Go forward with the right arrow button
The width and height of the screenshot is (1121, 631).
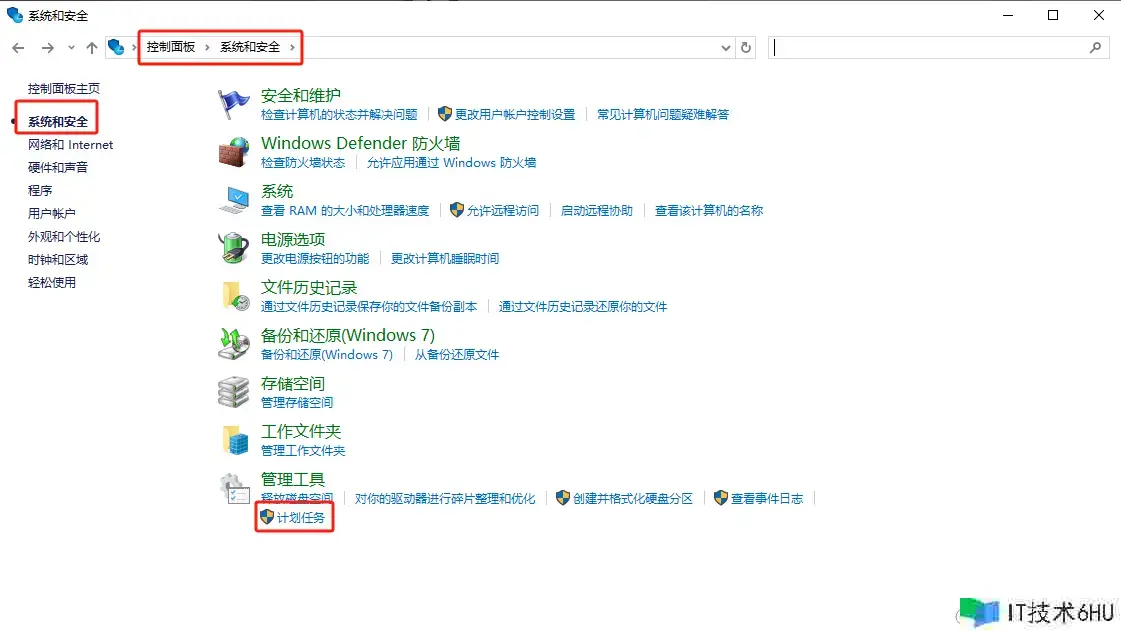coord(47,48)
